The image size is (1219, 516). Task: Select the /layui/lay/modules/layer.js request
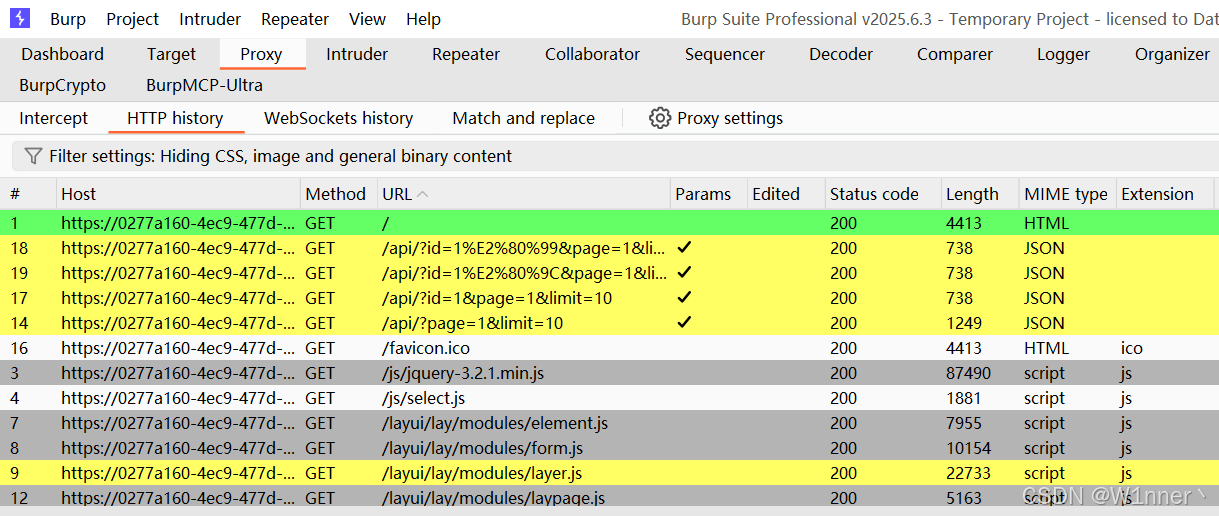click(609, 473)
